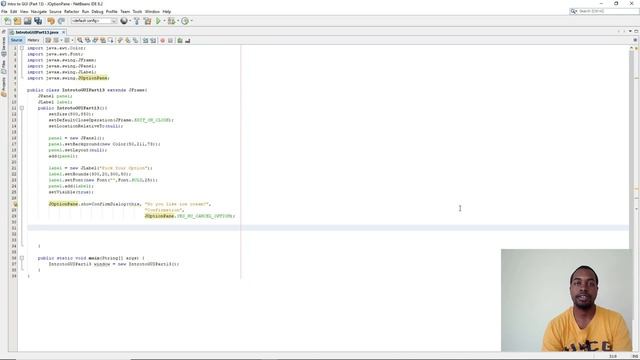Switch editor to Source view
Viewport: 640px width, 360px height.
pyautogui.click(x=17, y=40)
